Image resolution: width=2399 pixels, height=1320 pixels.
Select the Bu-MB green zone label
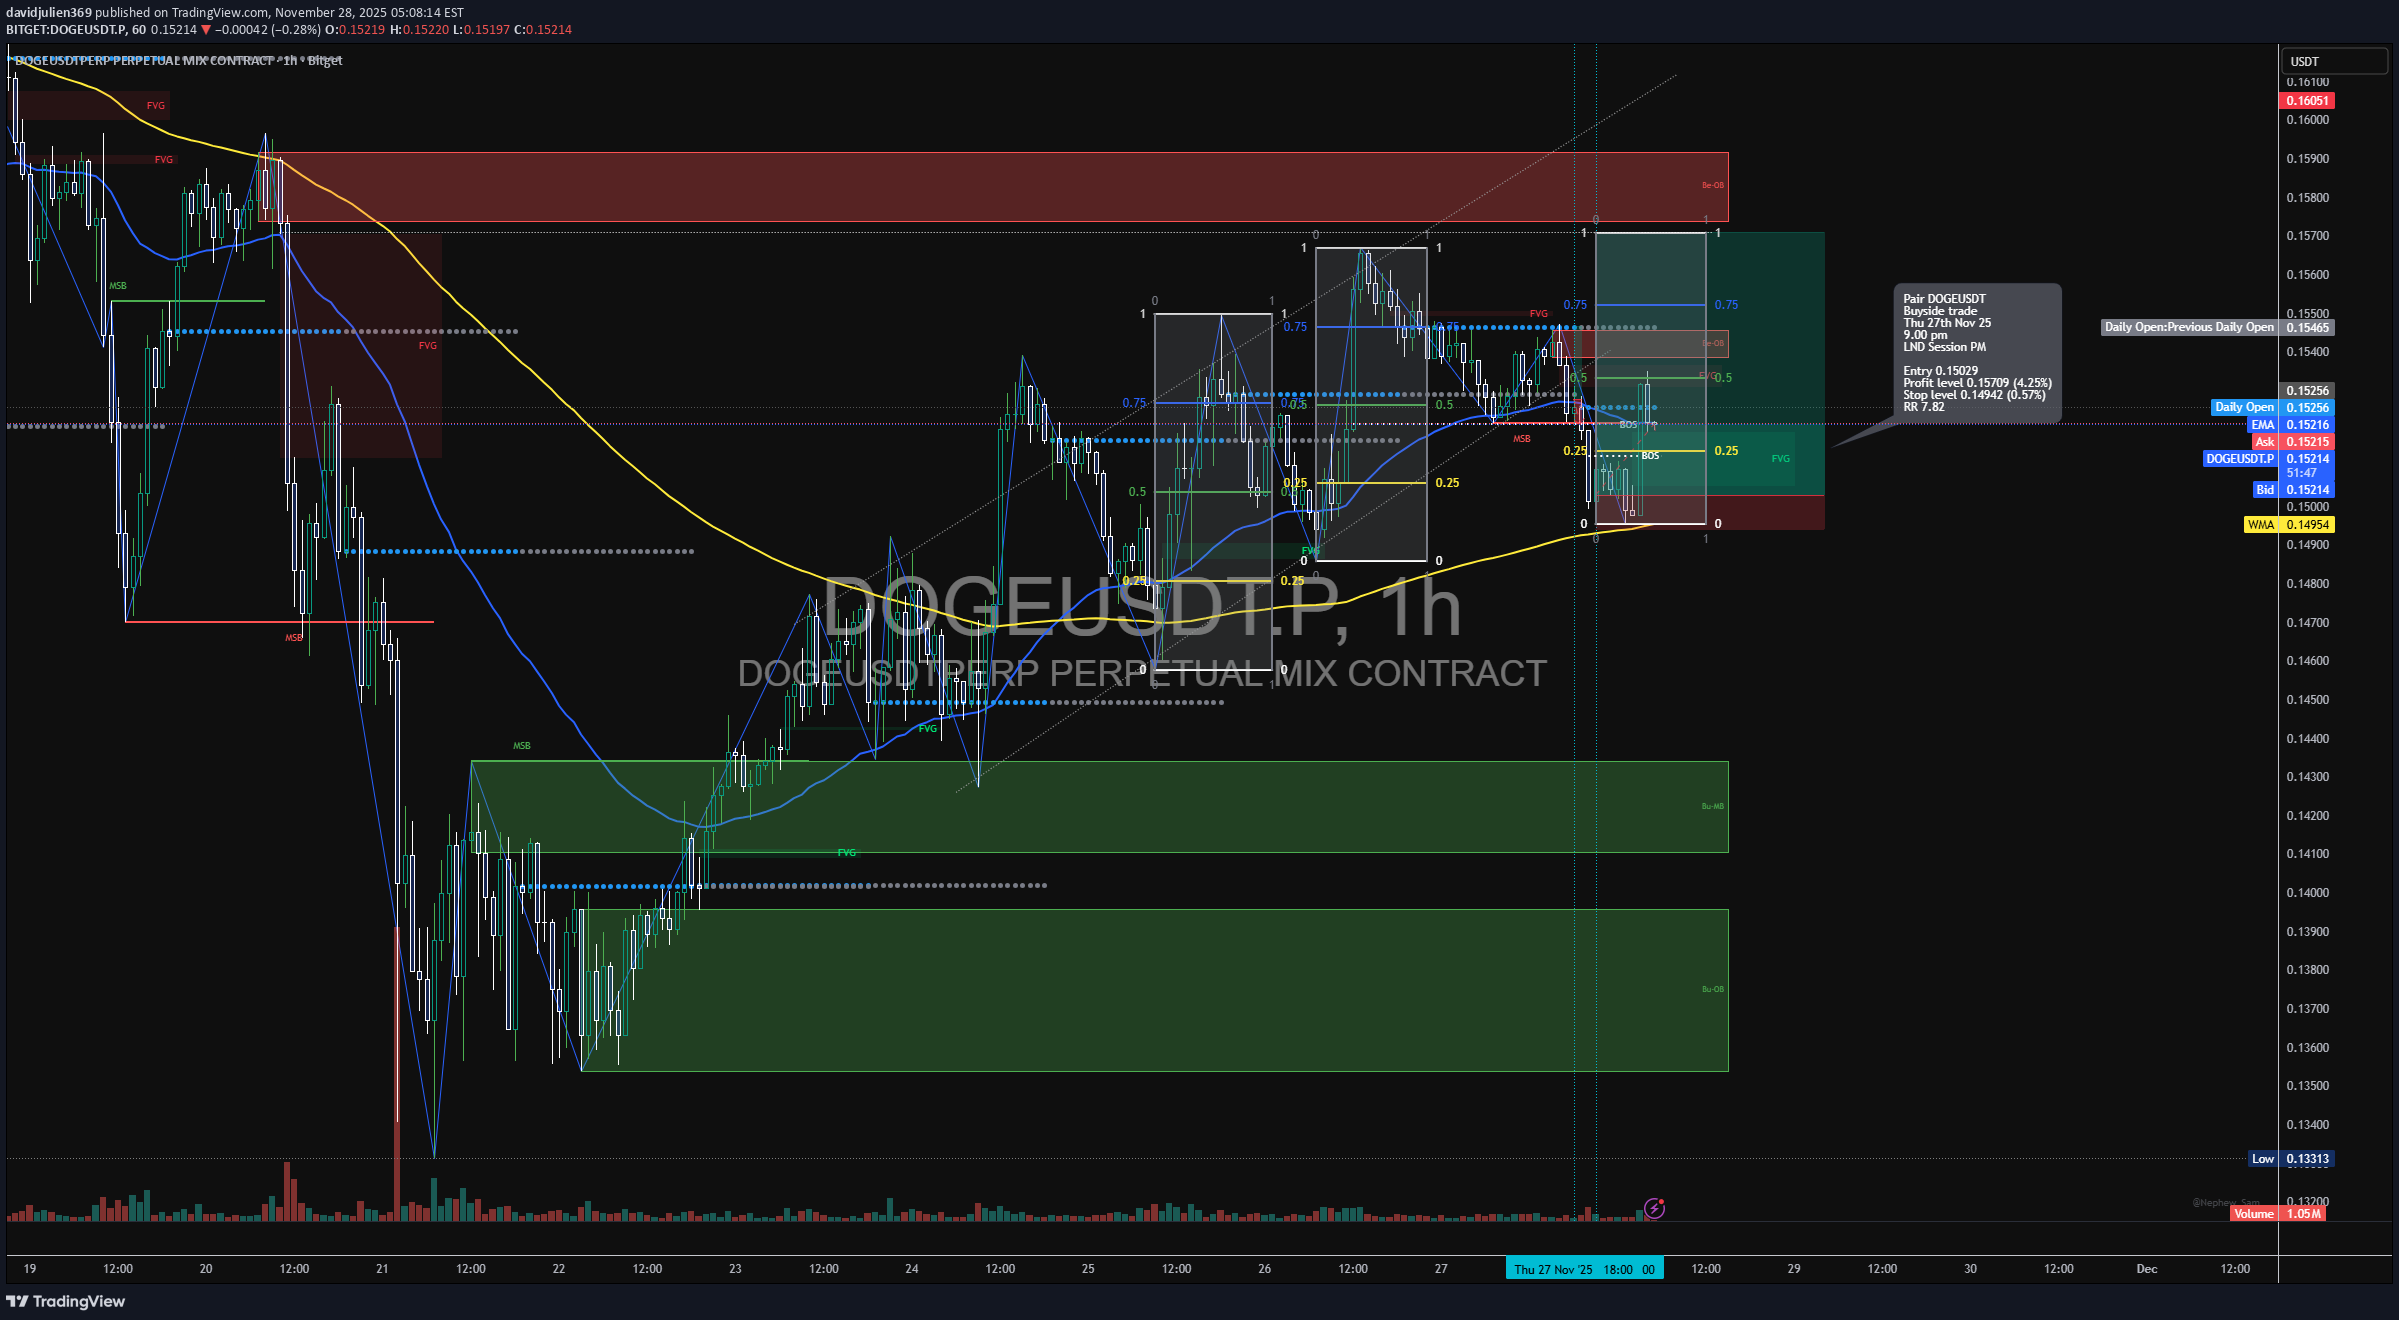click(x=1712, y=806)
